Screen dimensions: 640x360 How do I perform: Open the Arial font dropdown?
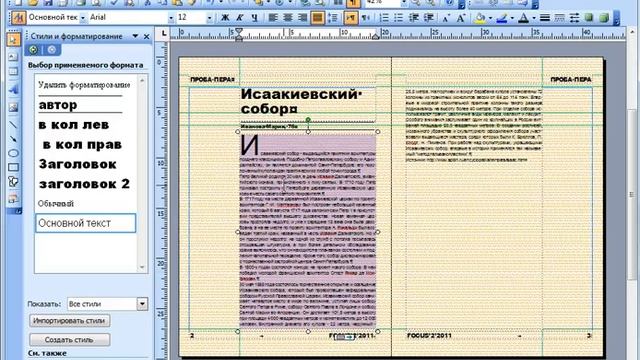tap(171, 18)
